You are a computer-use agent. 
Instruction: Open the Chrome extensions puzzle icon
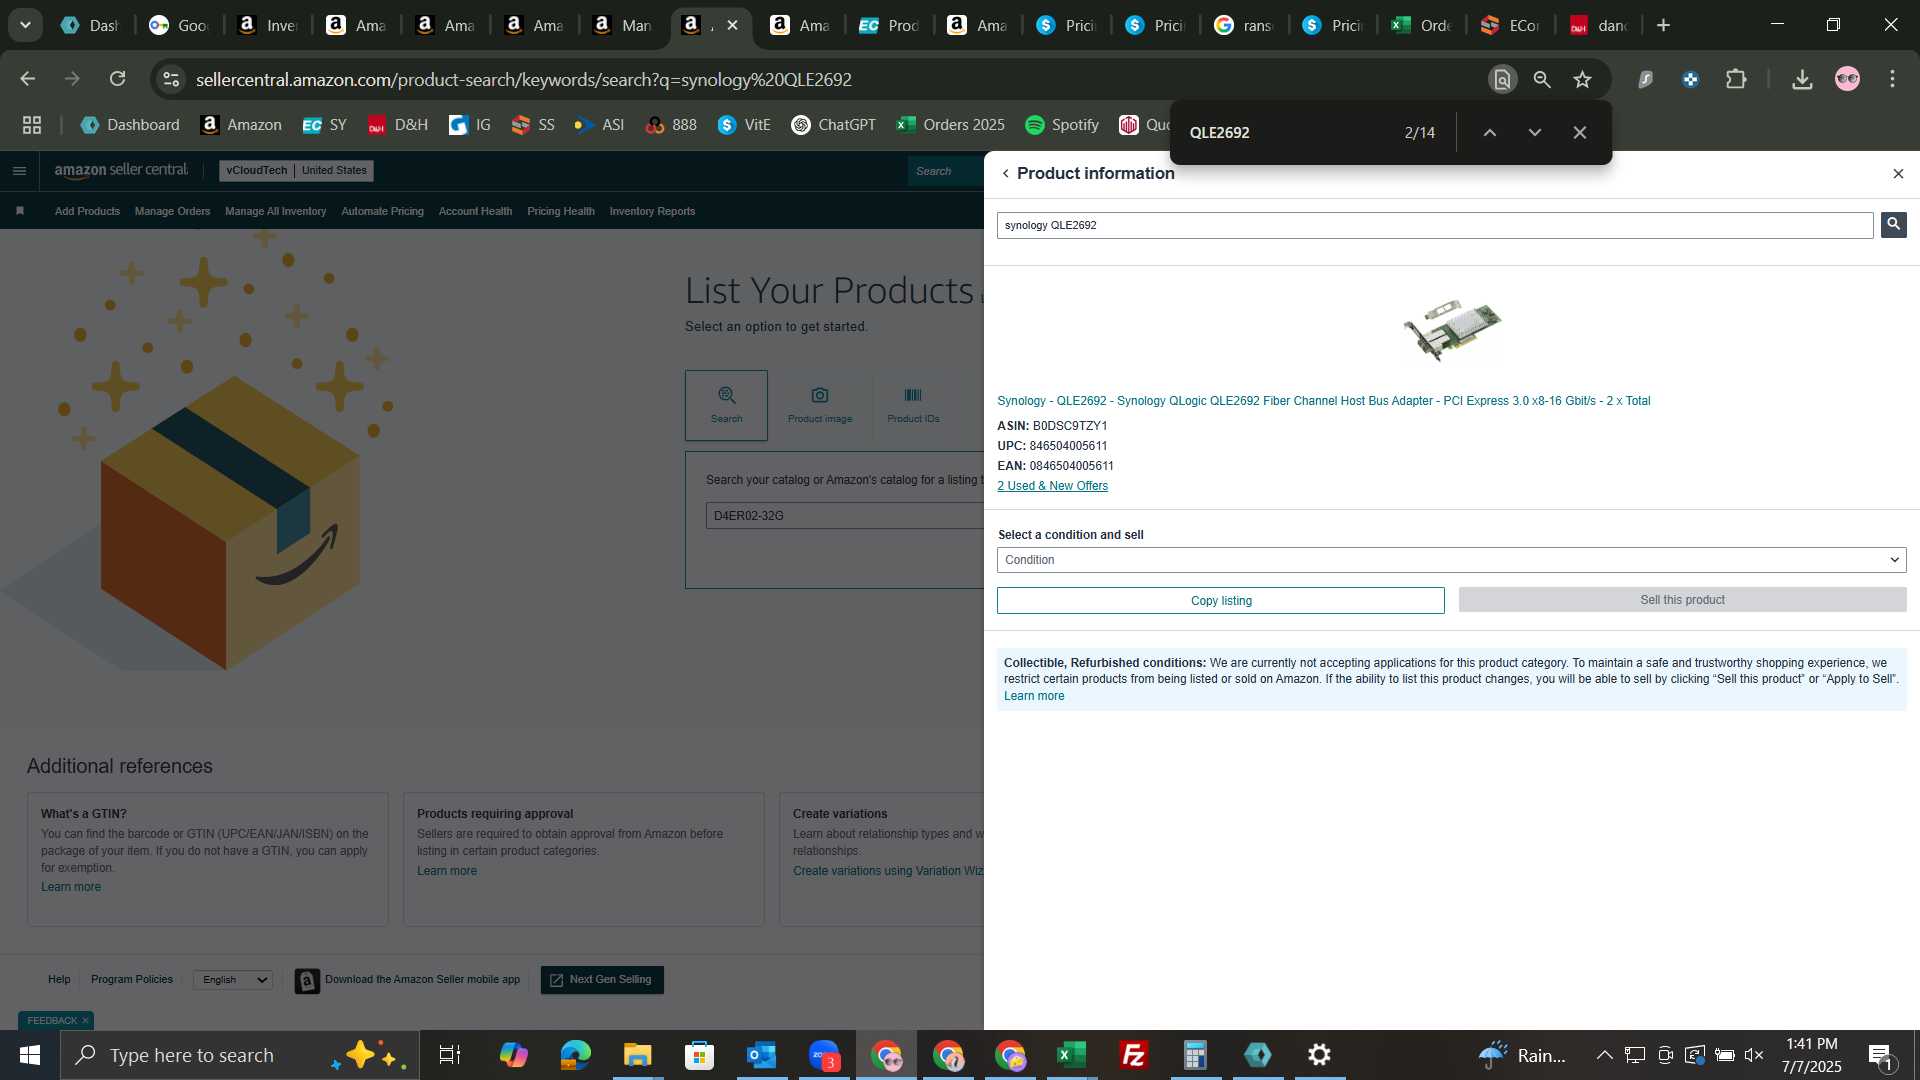point(1736,79)
